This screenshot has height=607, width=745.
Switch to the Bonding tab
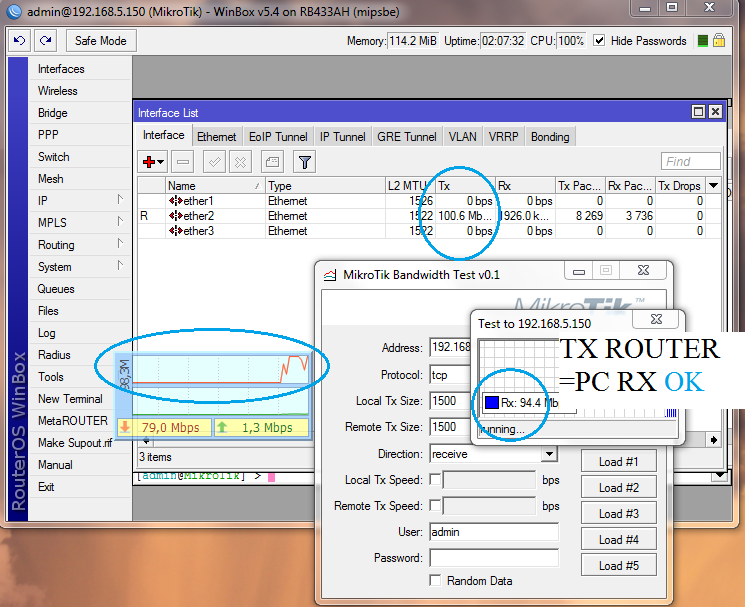[x=550, y=137]
